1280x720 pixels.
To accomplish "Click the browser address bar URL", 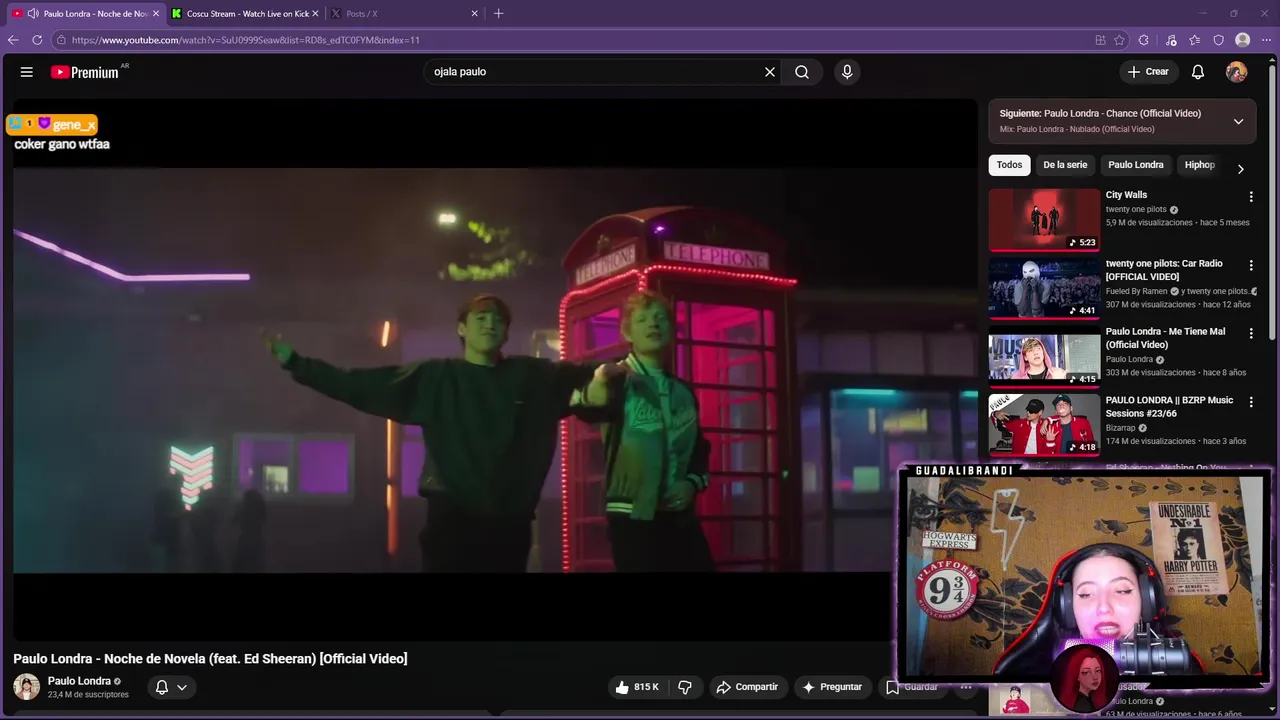I will pos(246,40).
